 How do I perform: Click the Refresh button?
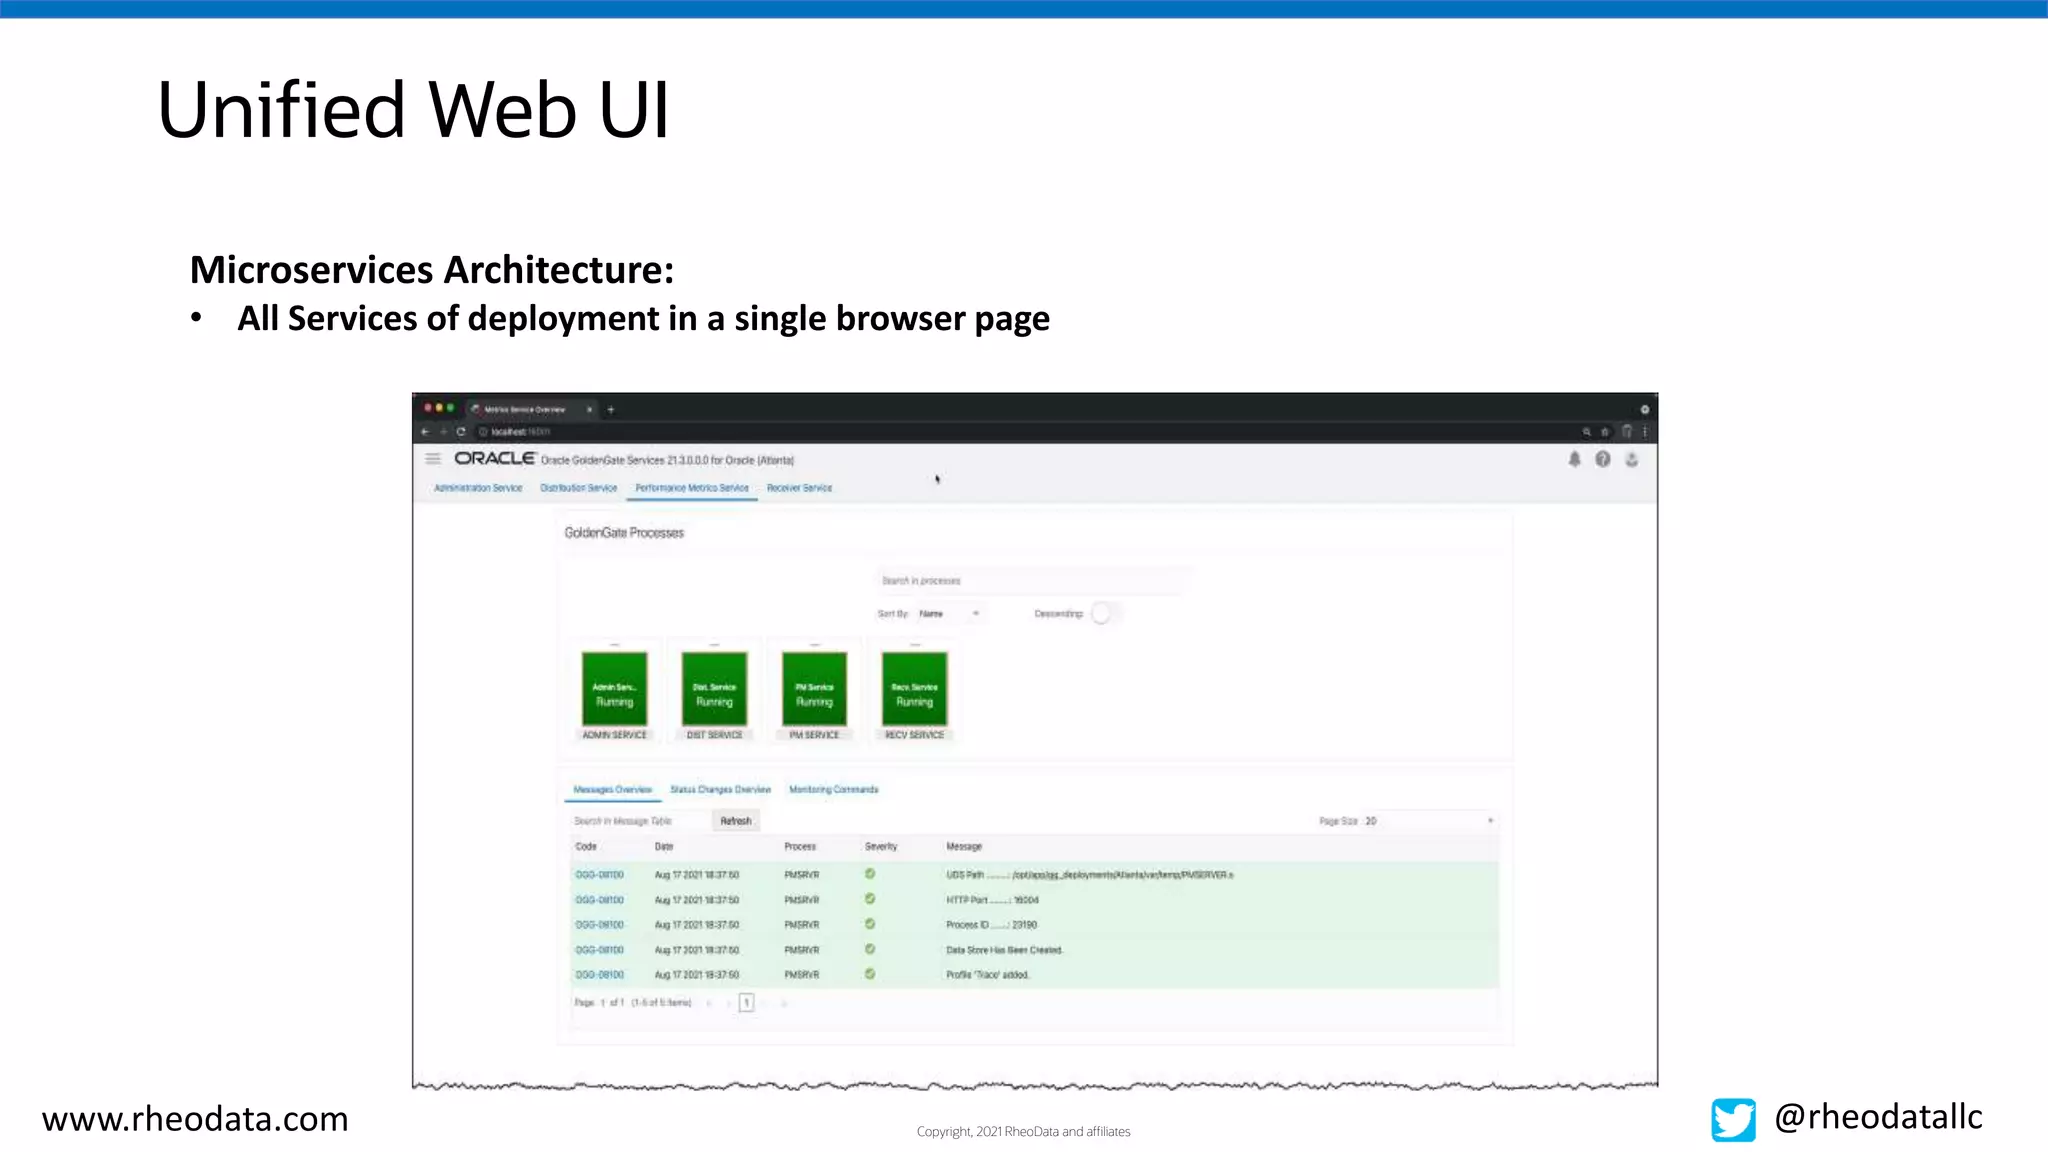click(x=736, y=821)
